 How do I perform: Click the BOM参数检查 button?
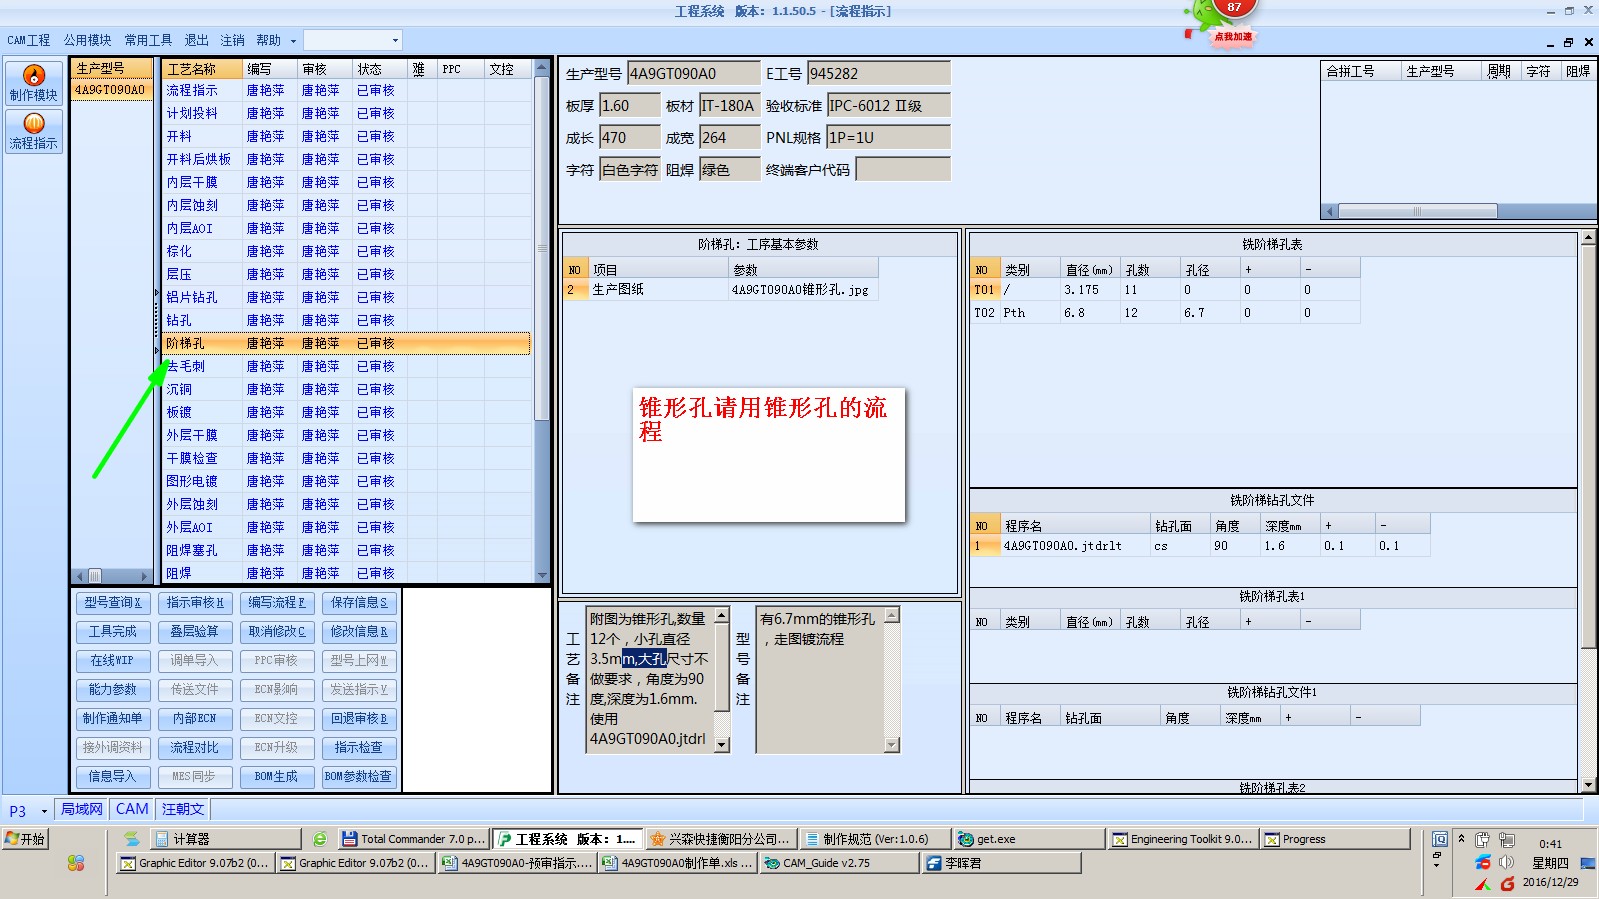point(360,777)
